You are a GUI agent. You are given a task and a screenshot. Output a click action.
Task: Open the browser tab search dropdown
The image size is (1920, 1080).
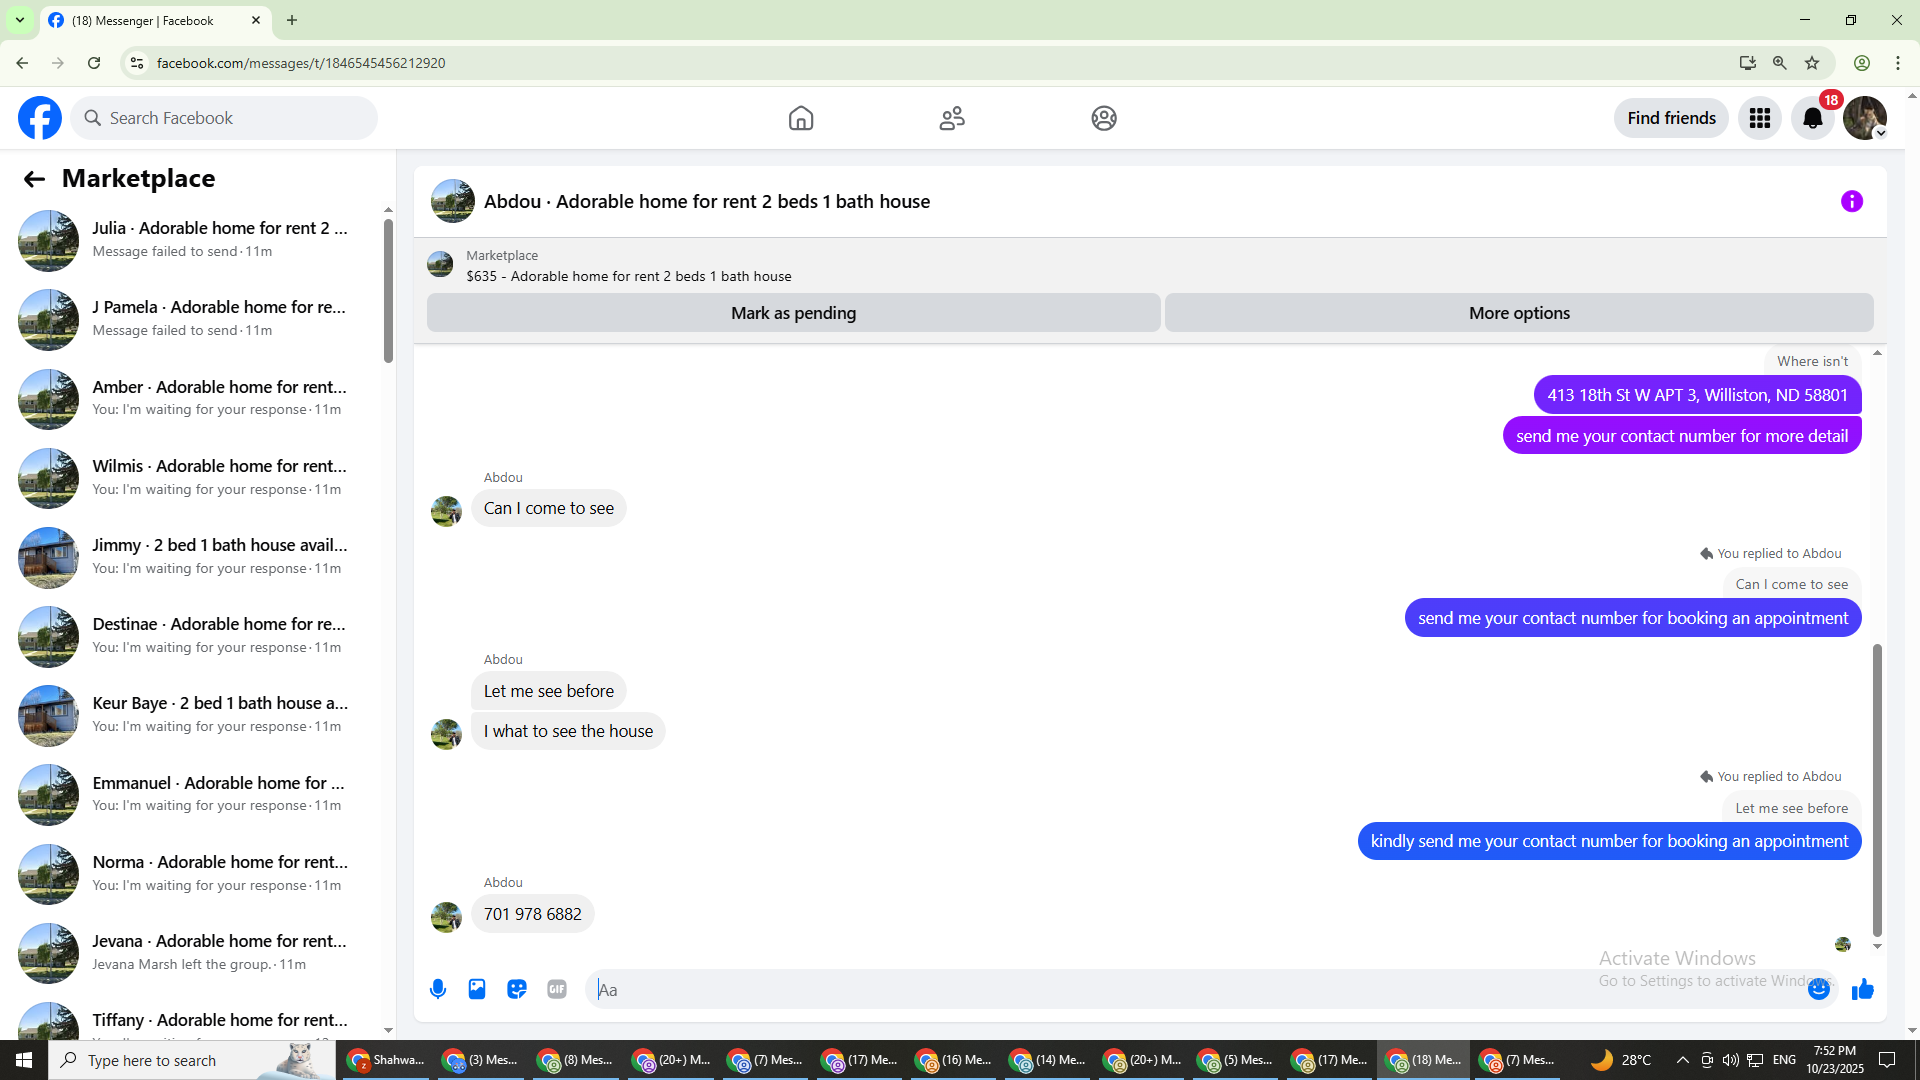pyautogui.click(x=19, y=20)
